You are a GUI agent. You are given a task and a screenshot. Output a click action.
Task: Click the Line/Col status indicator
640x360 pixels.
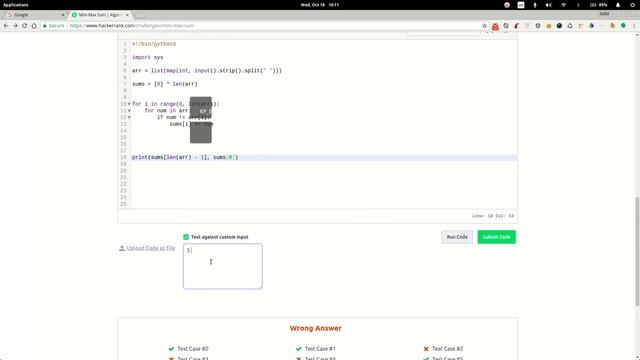click(493, 216)
